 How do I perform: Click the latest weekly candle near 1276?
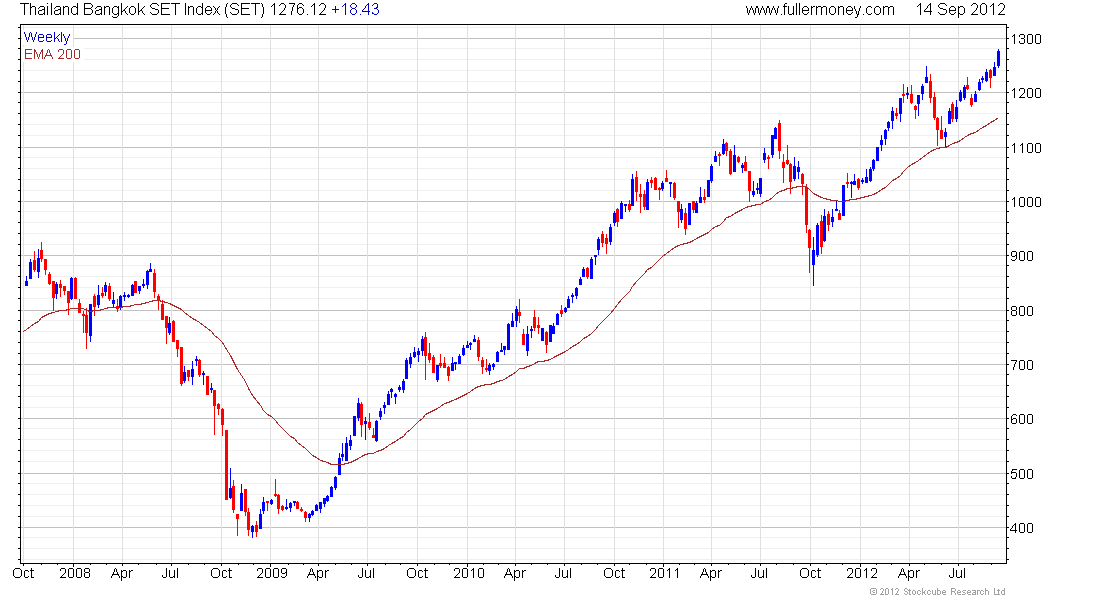coord(998,58)
